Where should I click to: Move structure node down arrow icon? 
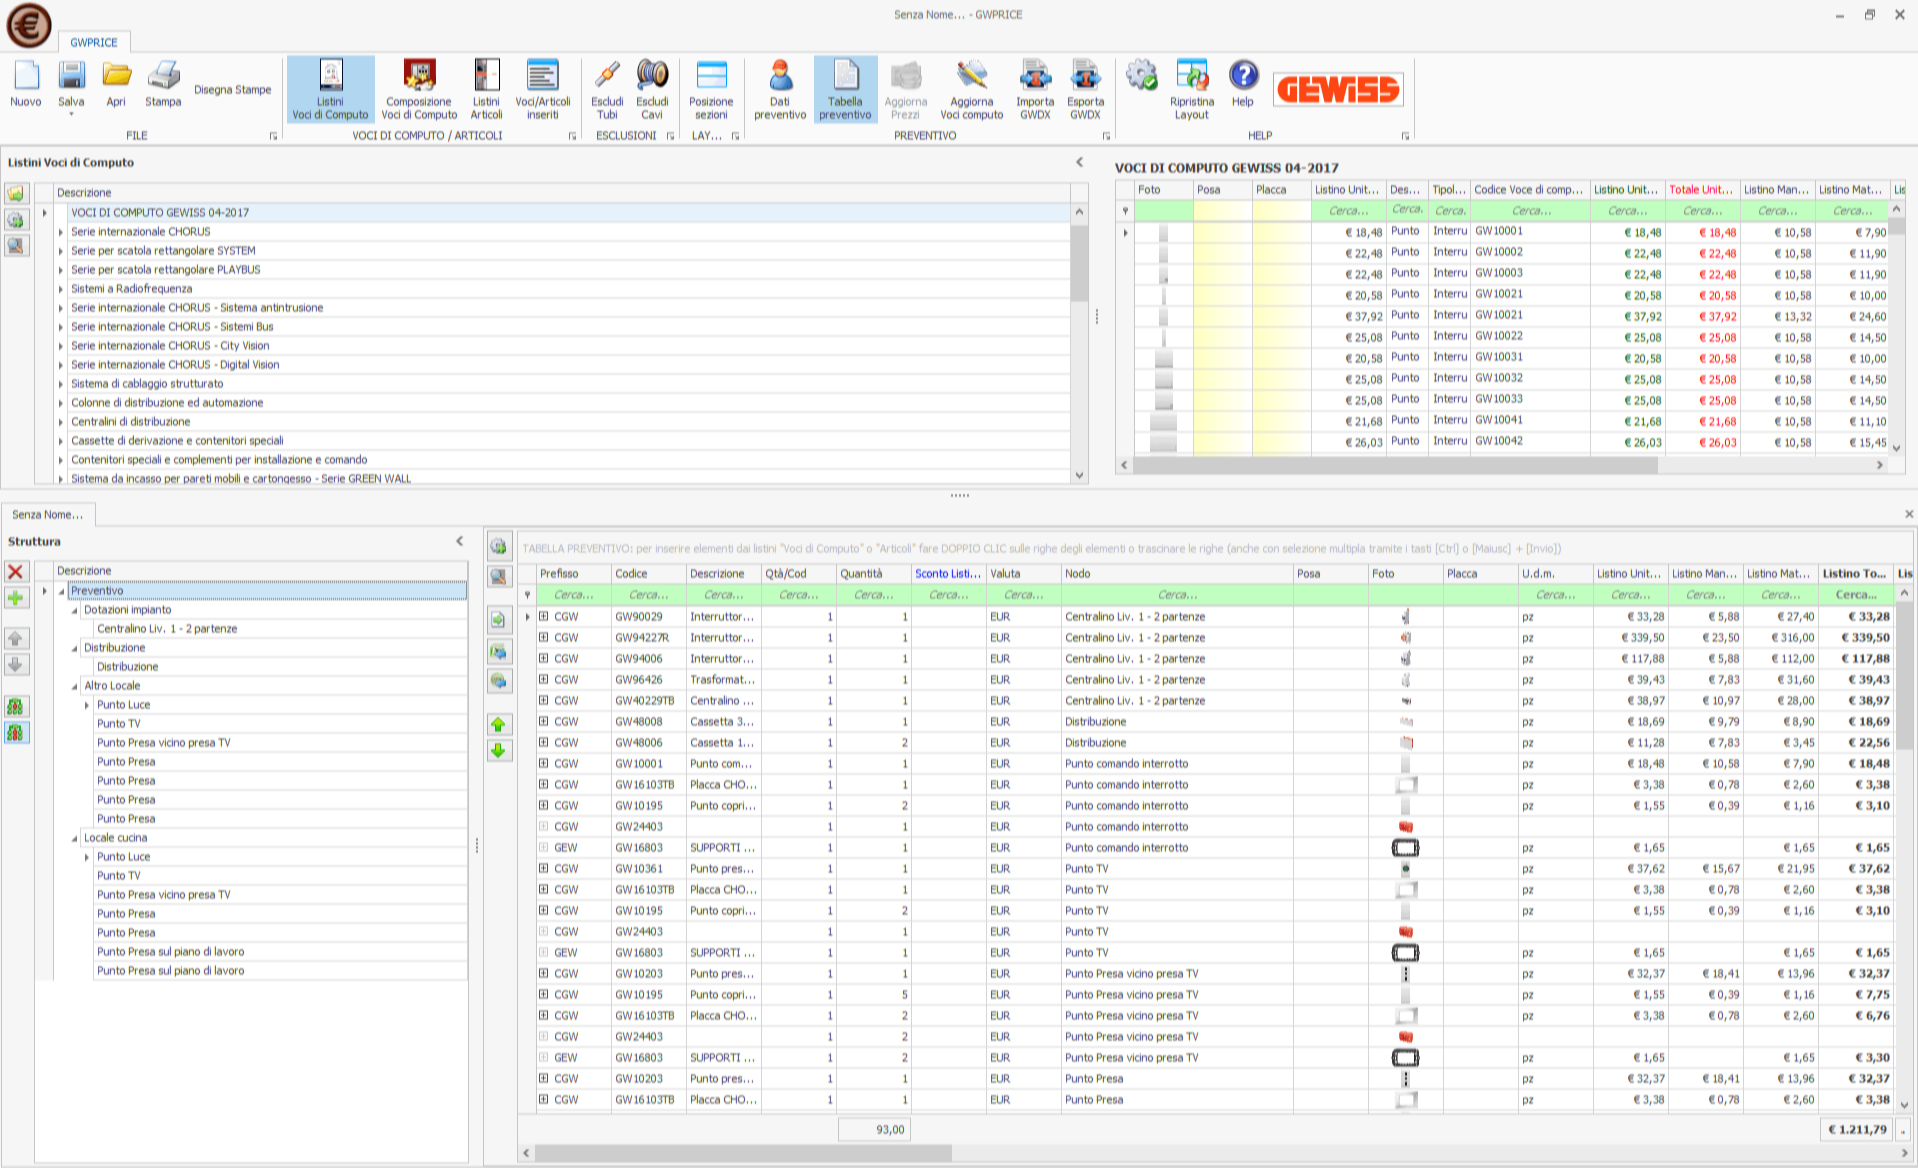[16, 664]
